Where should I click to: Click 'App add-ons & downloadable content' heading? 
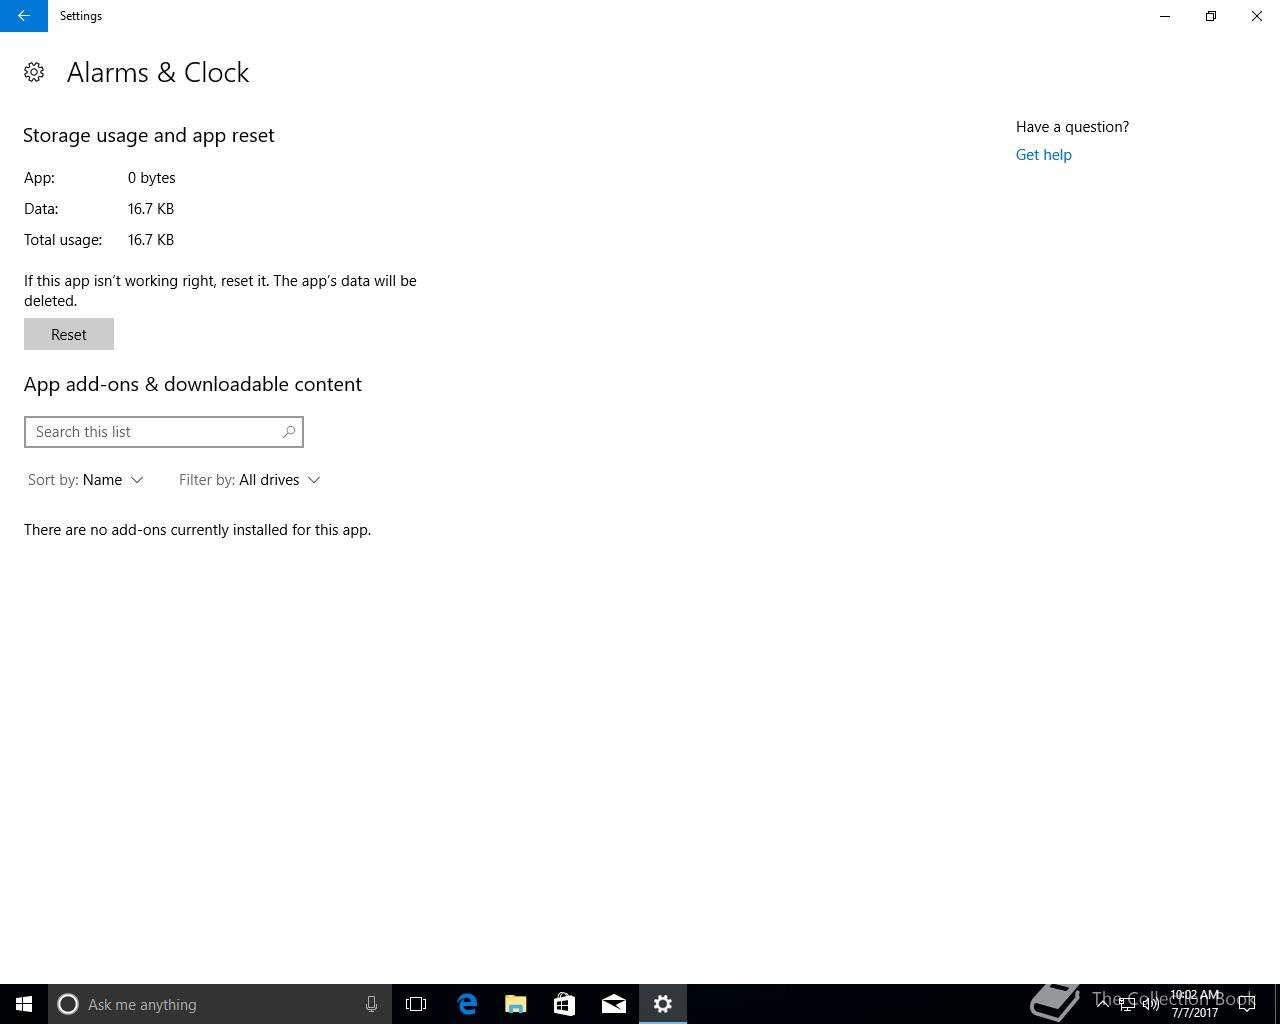click(193, 384)
